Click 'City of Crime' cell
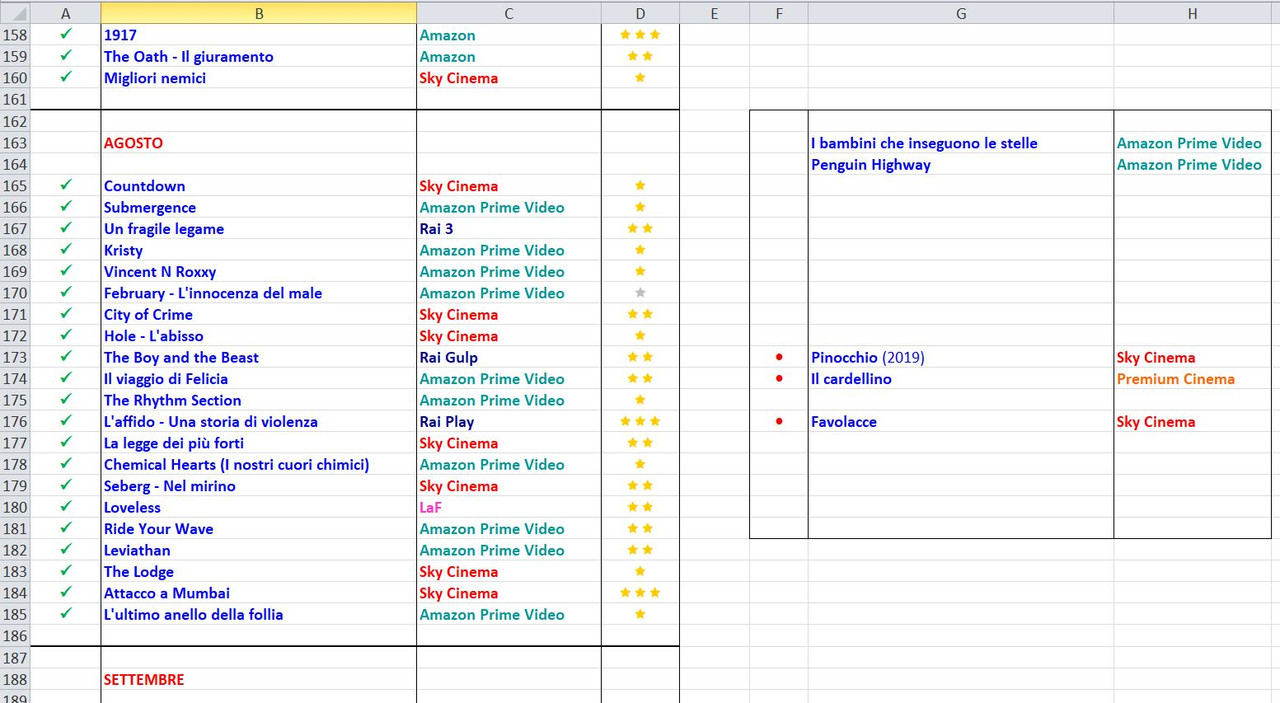The width and height of the screenshot is (1280, 703). point(258,314)
